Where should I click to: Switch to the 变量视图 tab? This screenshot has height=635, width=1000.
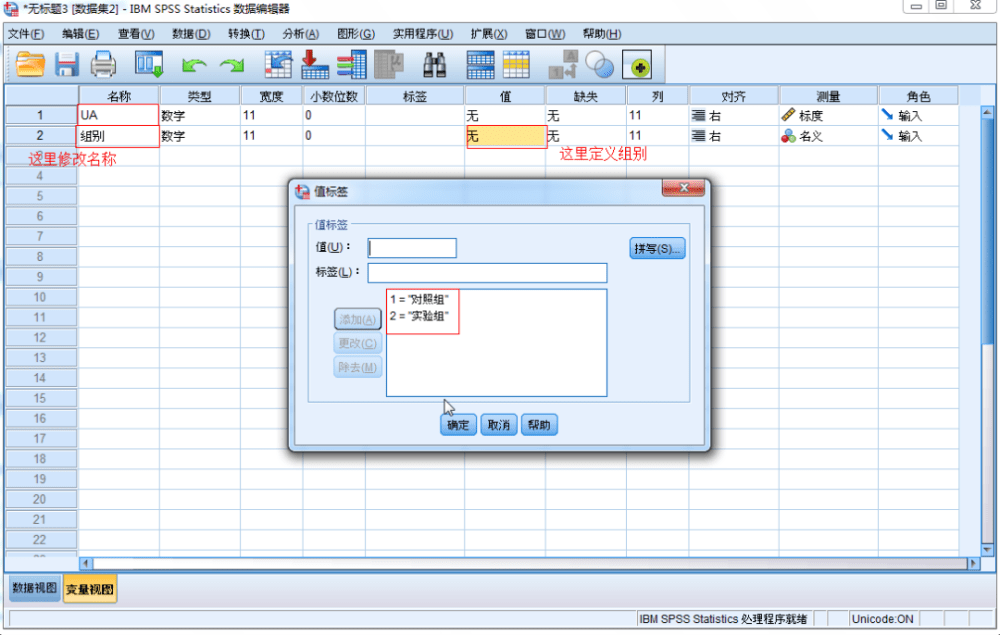tap(90, 589)
